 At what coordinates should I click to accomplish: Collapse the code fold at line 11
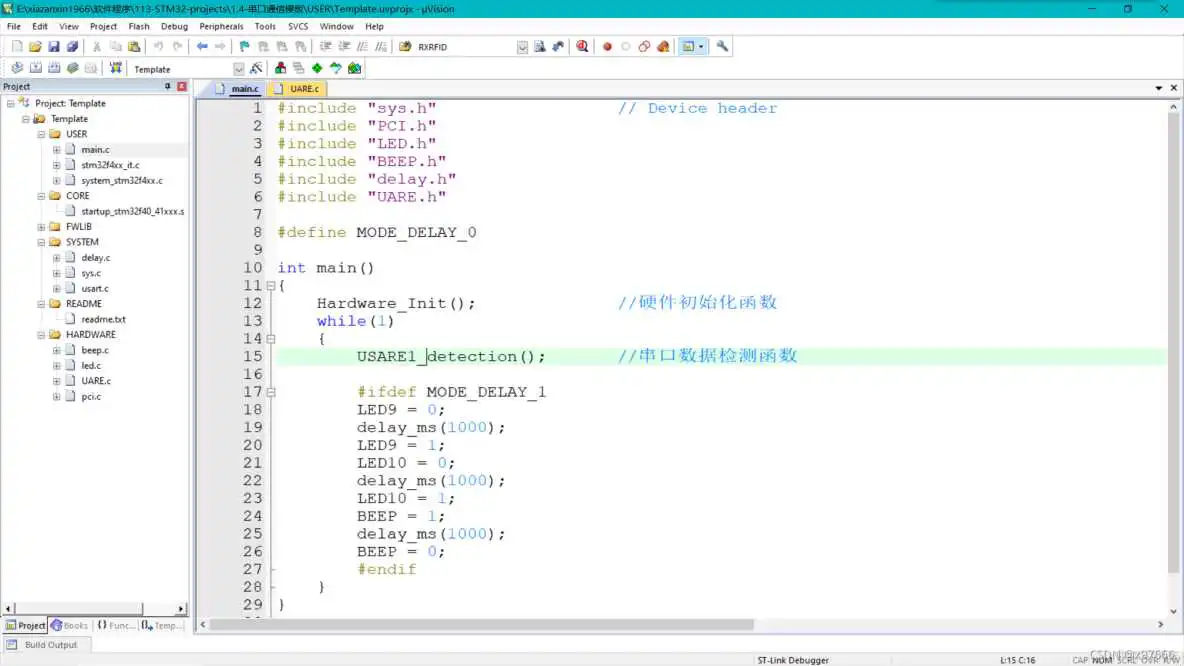tap(270, 285)
